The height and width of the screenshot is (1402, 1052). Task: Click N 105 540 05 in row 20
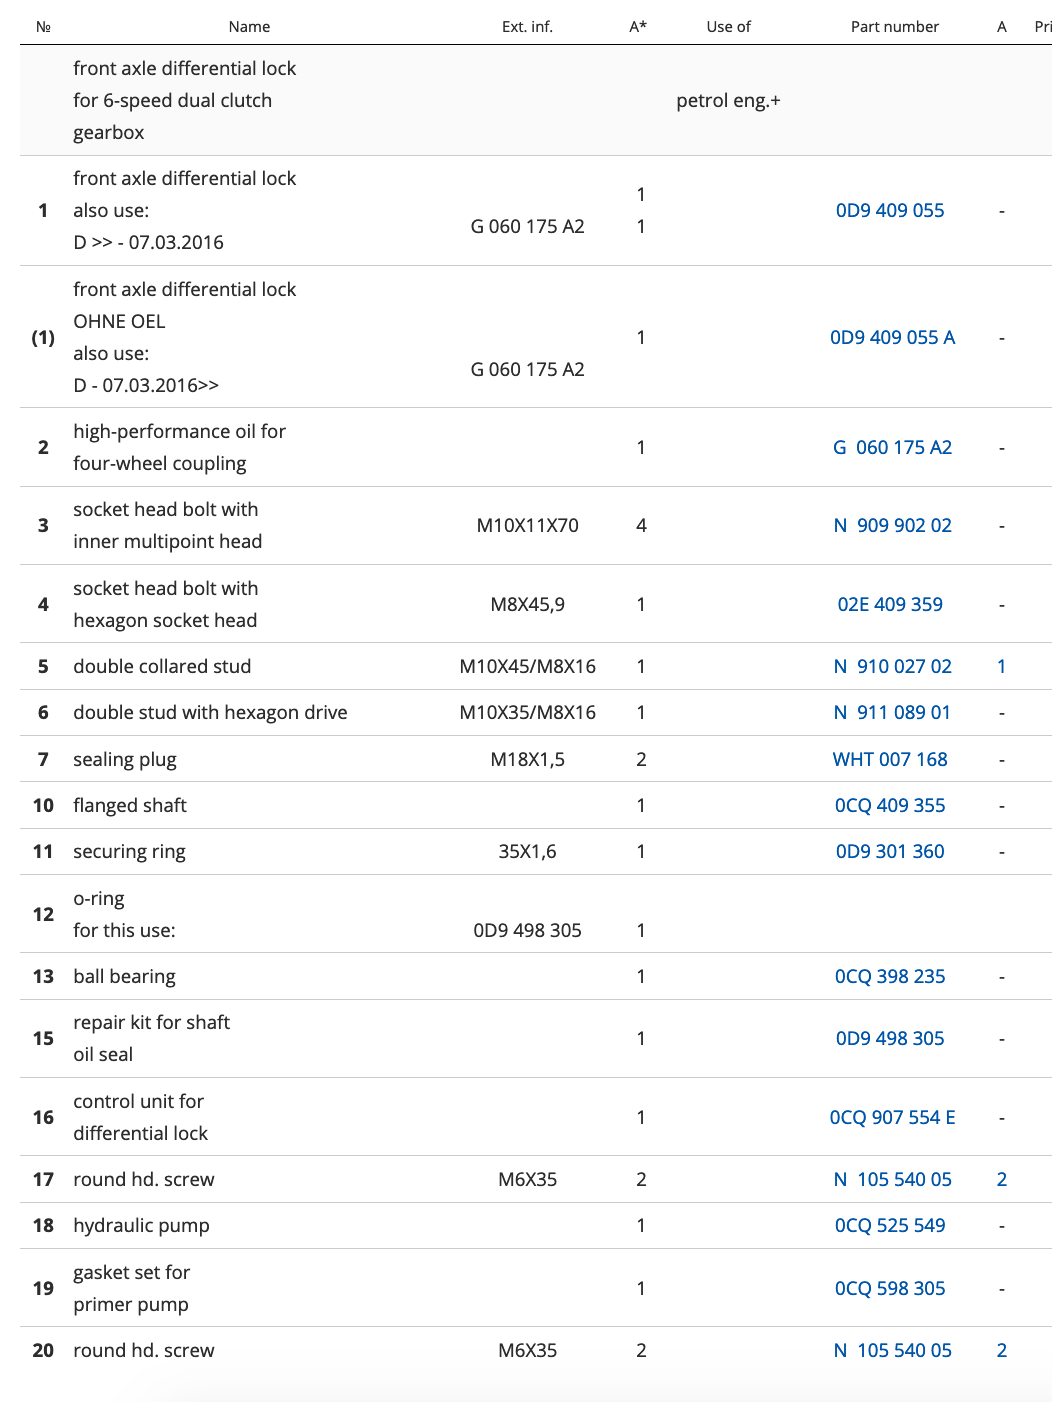tap(892, 1351)
